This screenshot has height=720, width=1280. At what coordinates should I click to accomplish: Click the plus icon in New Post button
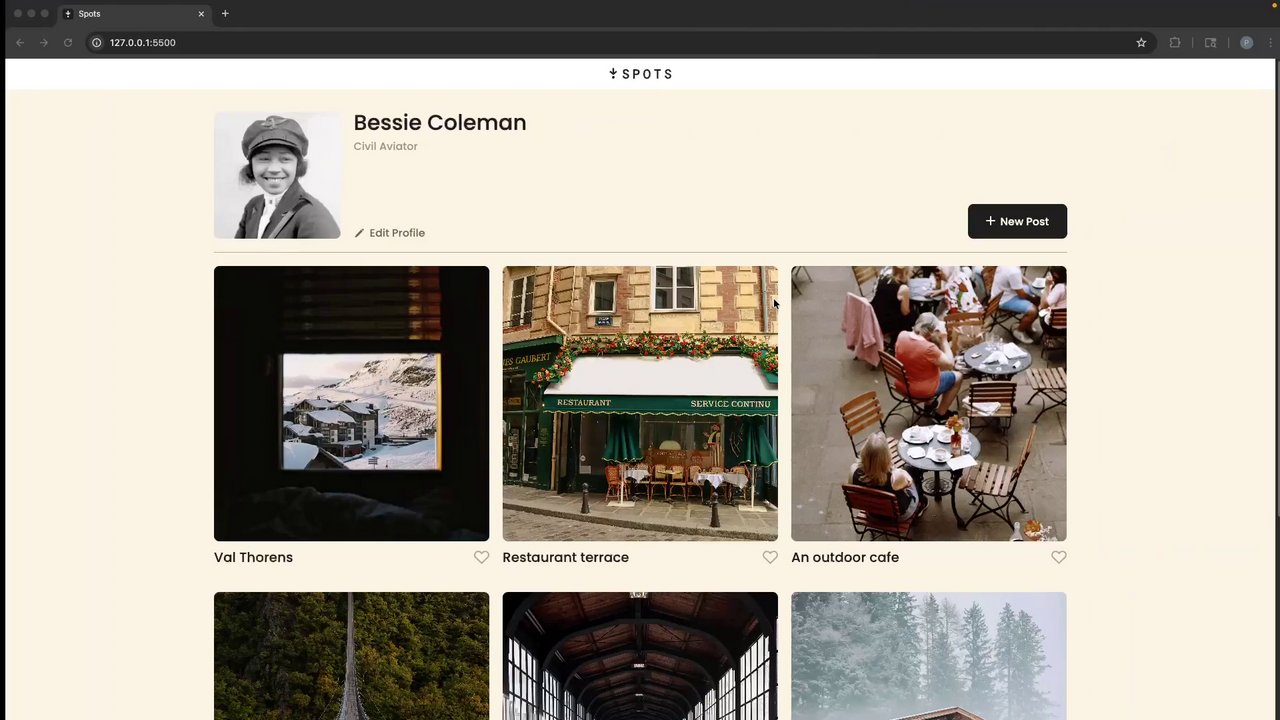[990, 221]
